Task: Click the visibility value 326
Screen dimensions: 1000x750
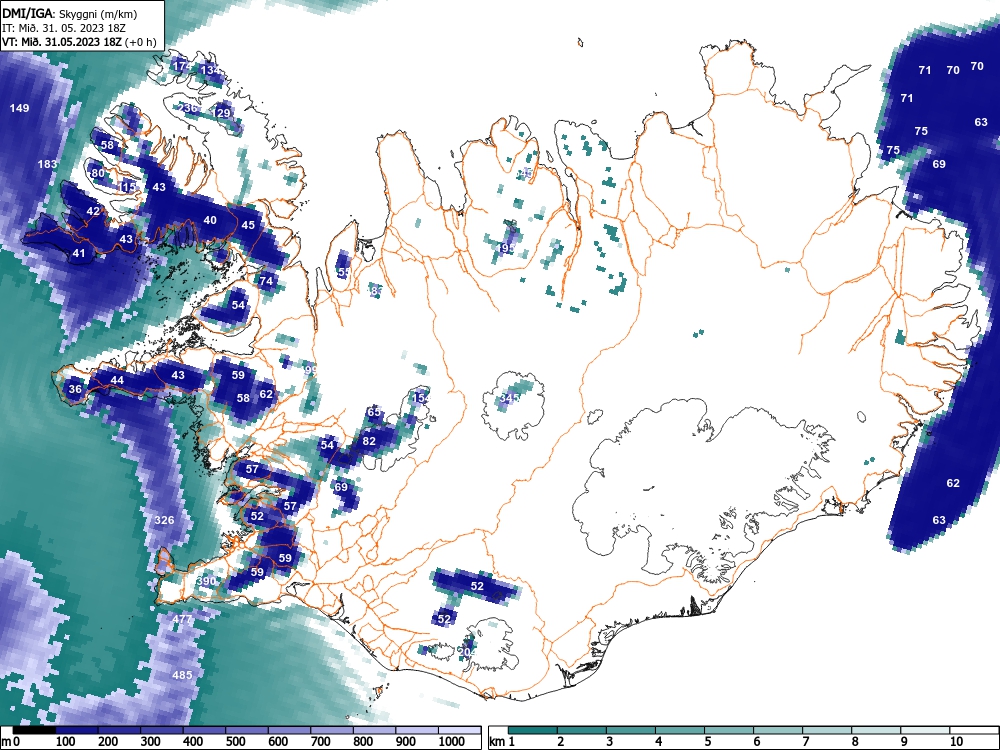Action: click(x=165, y=520)
